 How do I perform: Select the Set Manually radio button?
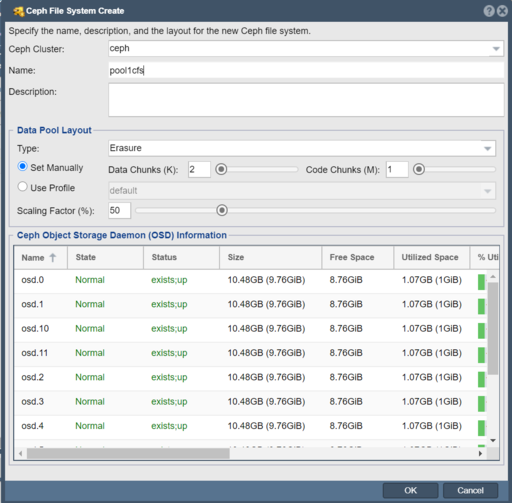coord(22,166)
